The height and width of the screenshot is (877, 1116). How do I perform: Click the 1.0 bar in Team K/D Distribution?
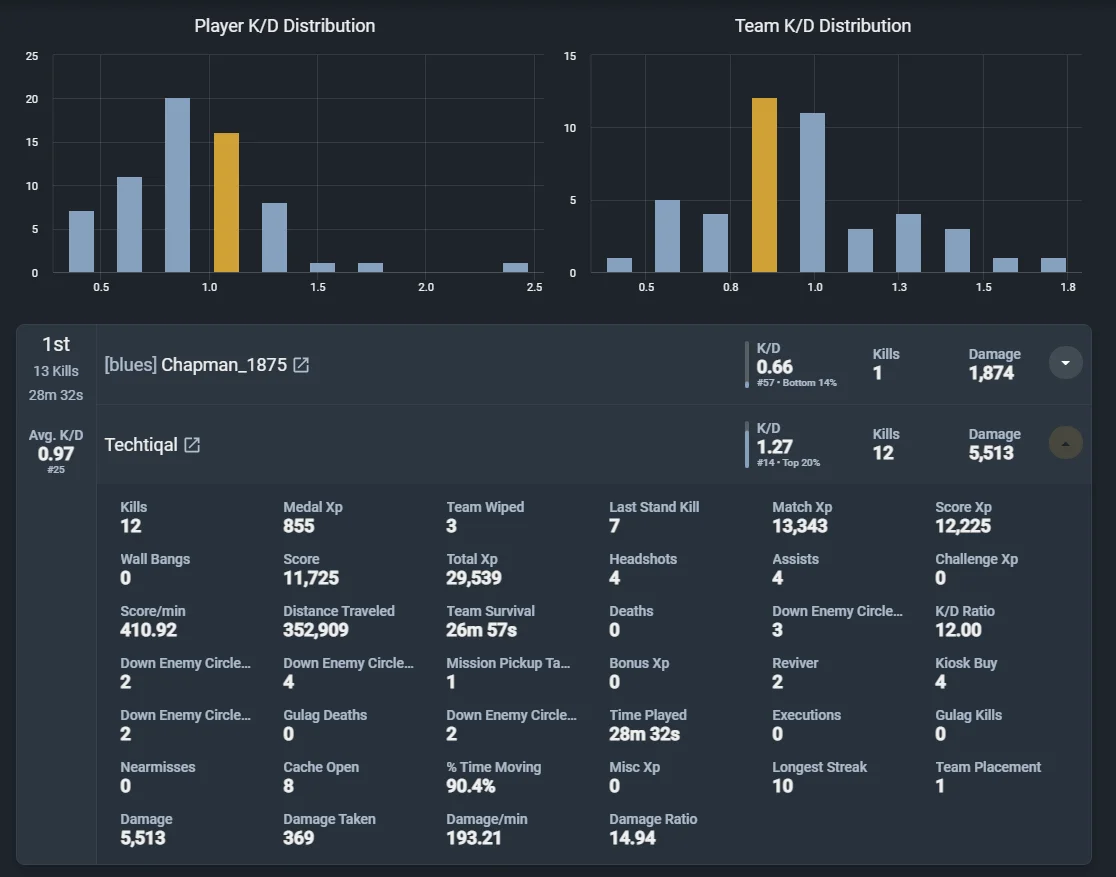pos(812,192)
